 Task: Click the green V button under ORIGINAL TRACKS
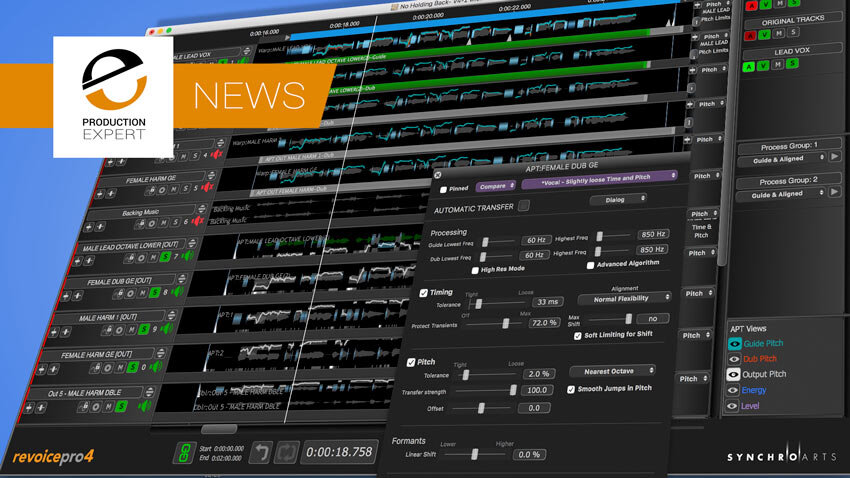tap(764, 35)
